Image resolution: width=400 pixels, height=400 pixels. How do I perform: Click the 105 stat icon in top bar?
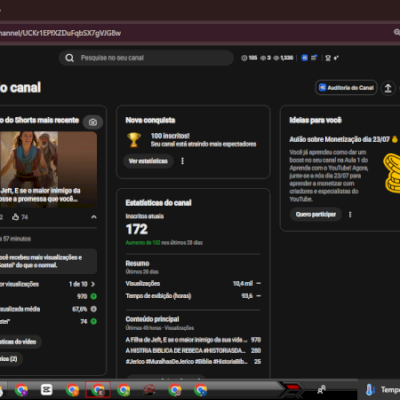(x=244, y=58)
